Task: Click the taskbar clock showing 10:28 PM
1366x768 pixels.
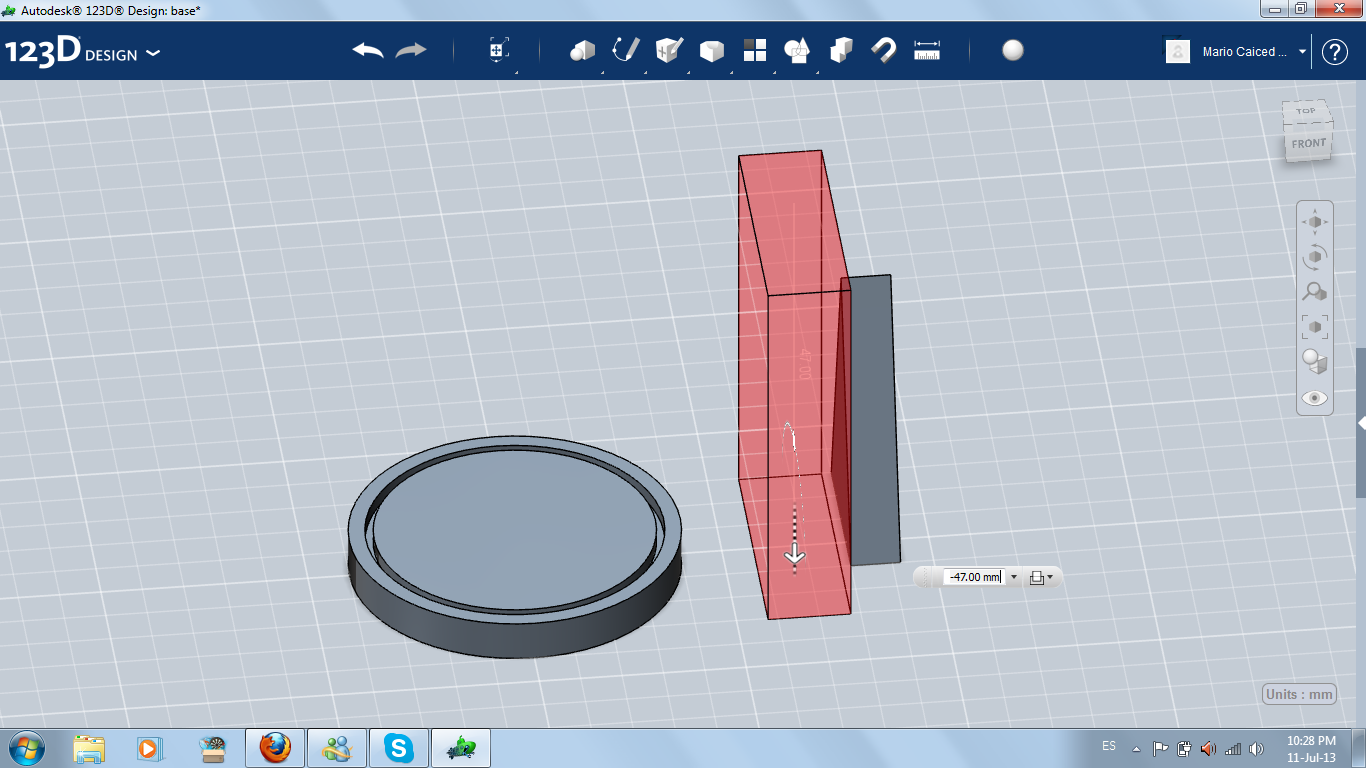Action: tap(1311, 748)
